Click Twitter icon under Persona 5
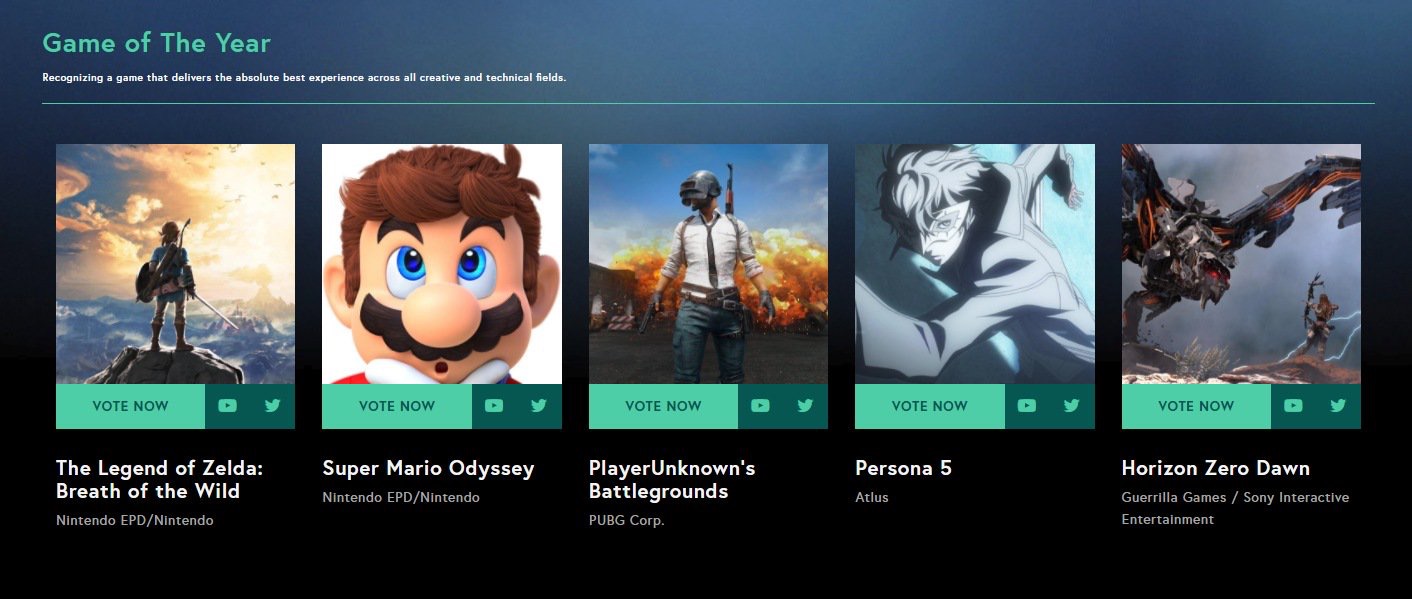Viewport: 1412px width, 599px height. point(1072,406)
